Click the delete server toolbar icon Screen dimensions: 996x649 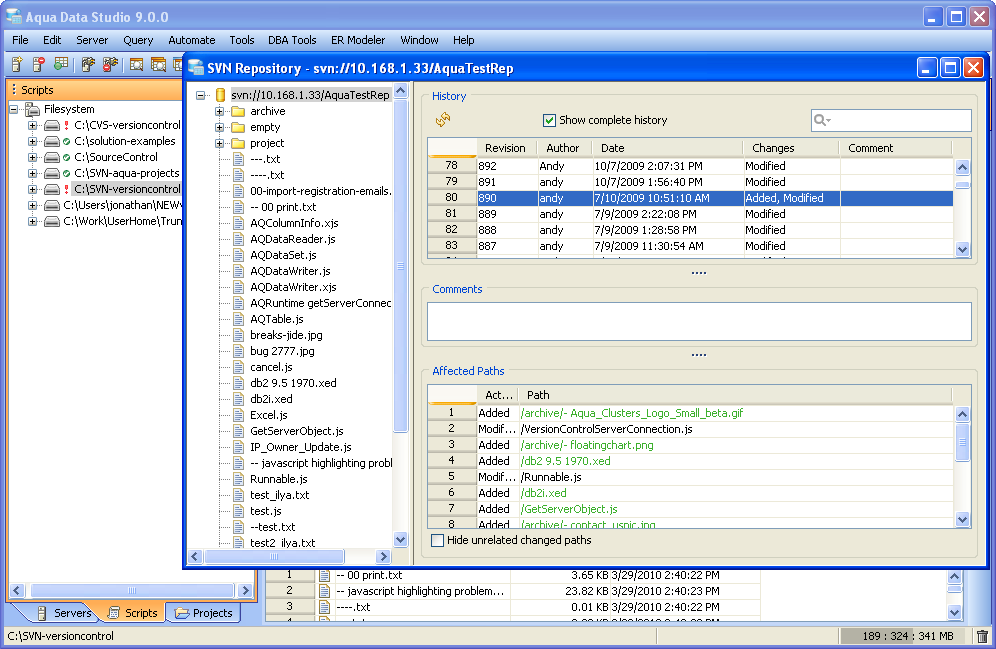(39, 65)
